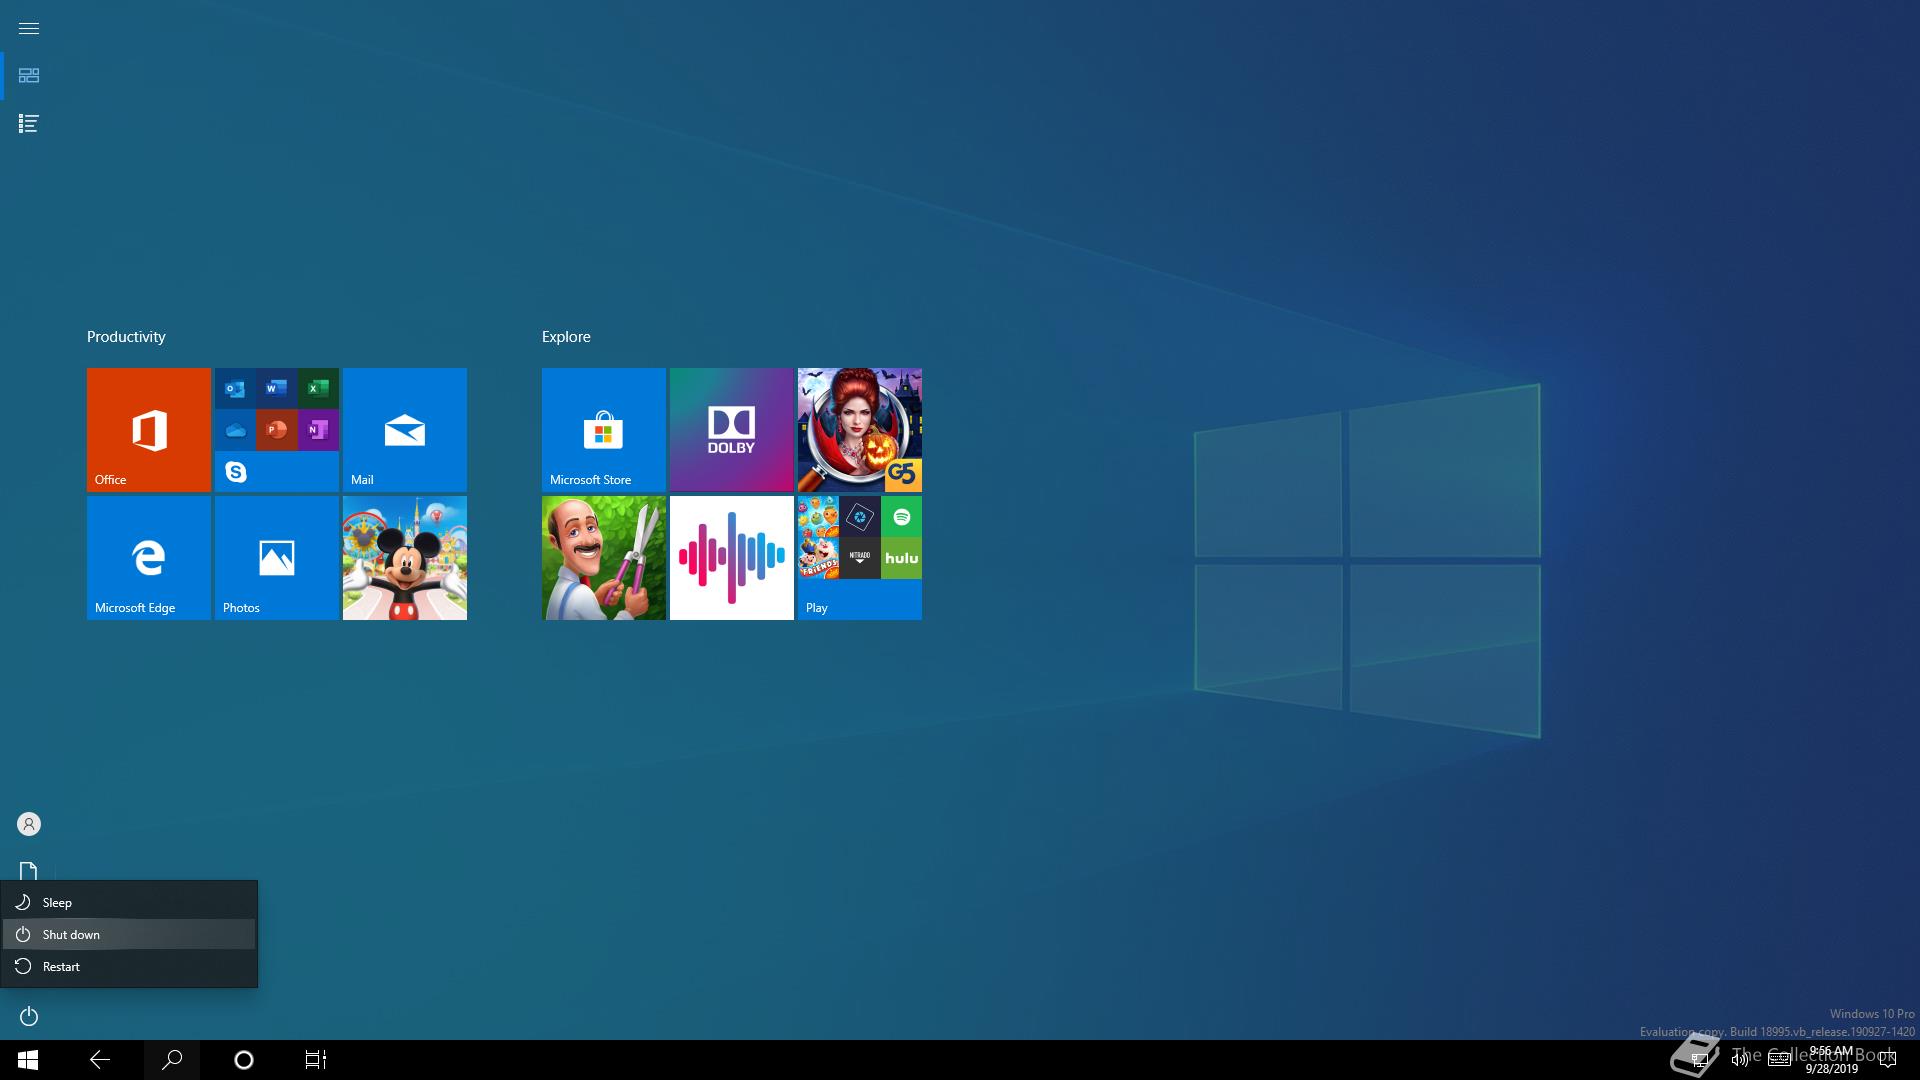The height and width of the screenshot is (1080, 1920).
Task: Choose Restart from the power menu
Action: [129, 966]
